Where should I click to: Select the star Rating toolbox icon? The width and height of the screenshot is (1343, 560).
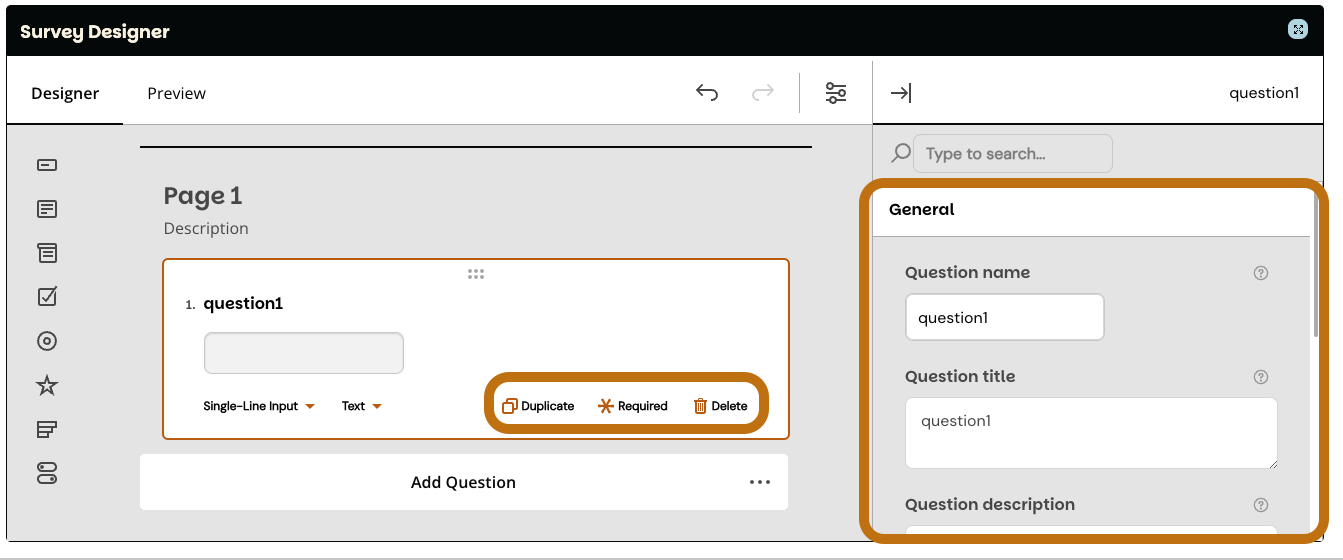(47, 385)
